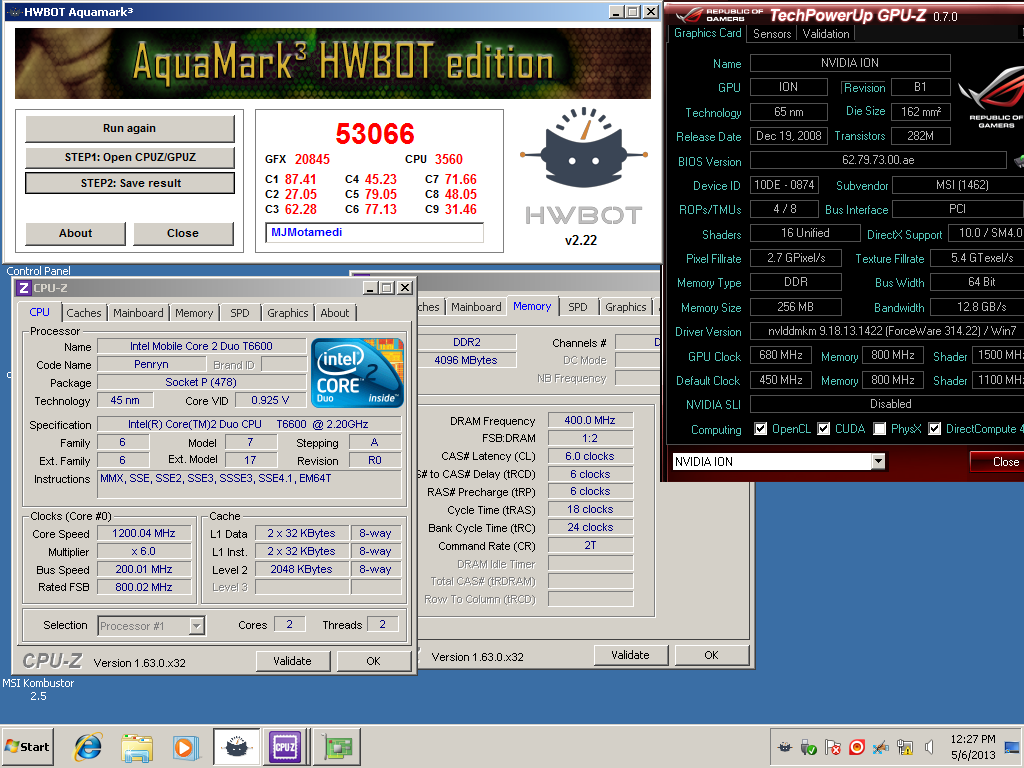Open the Start menu
Screen dimensions: 1024x768
27,746
